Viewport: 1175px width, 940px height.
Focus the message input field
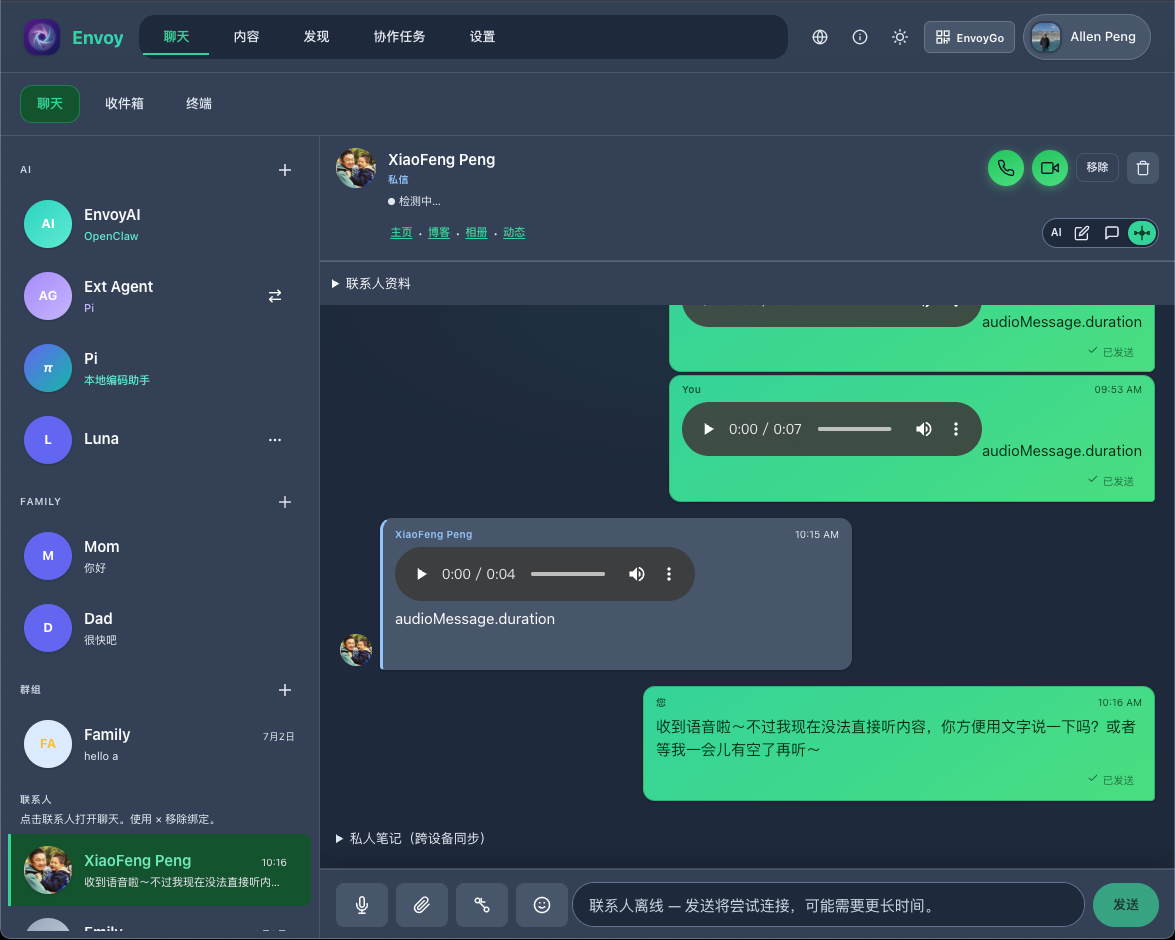coord(828,906)
